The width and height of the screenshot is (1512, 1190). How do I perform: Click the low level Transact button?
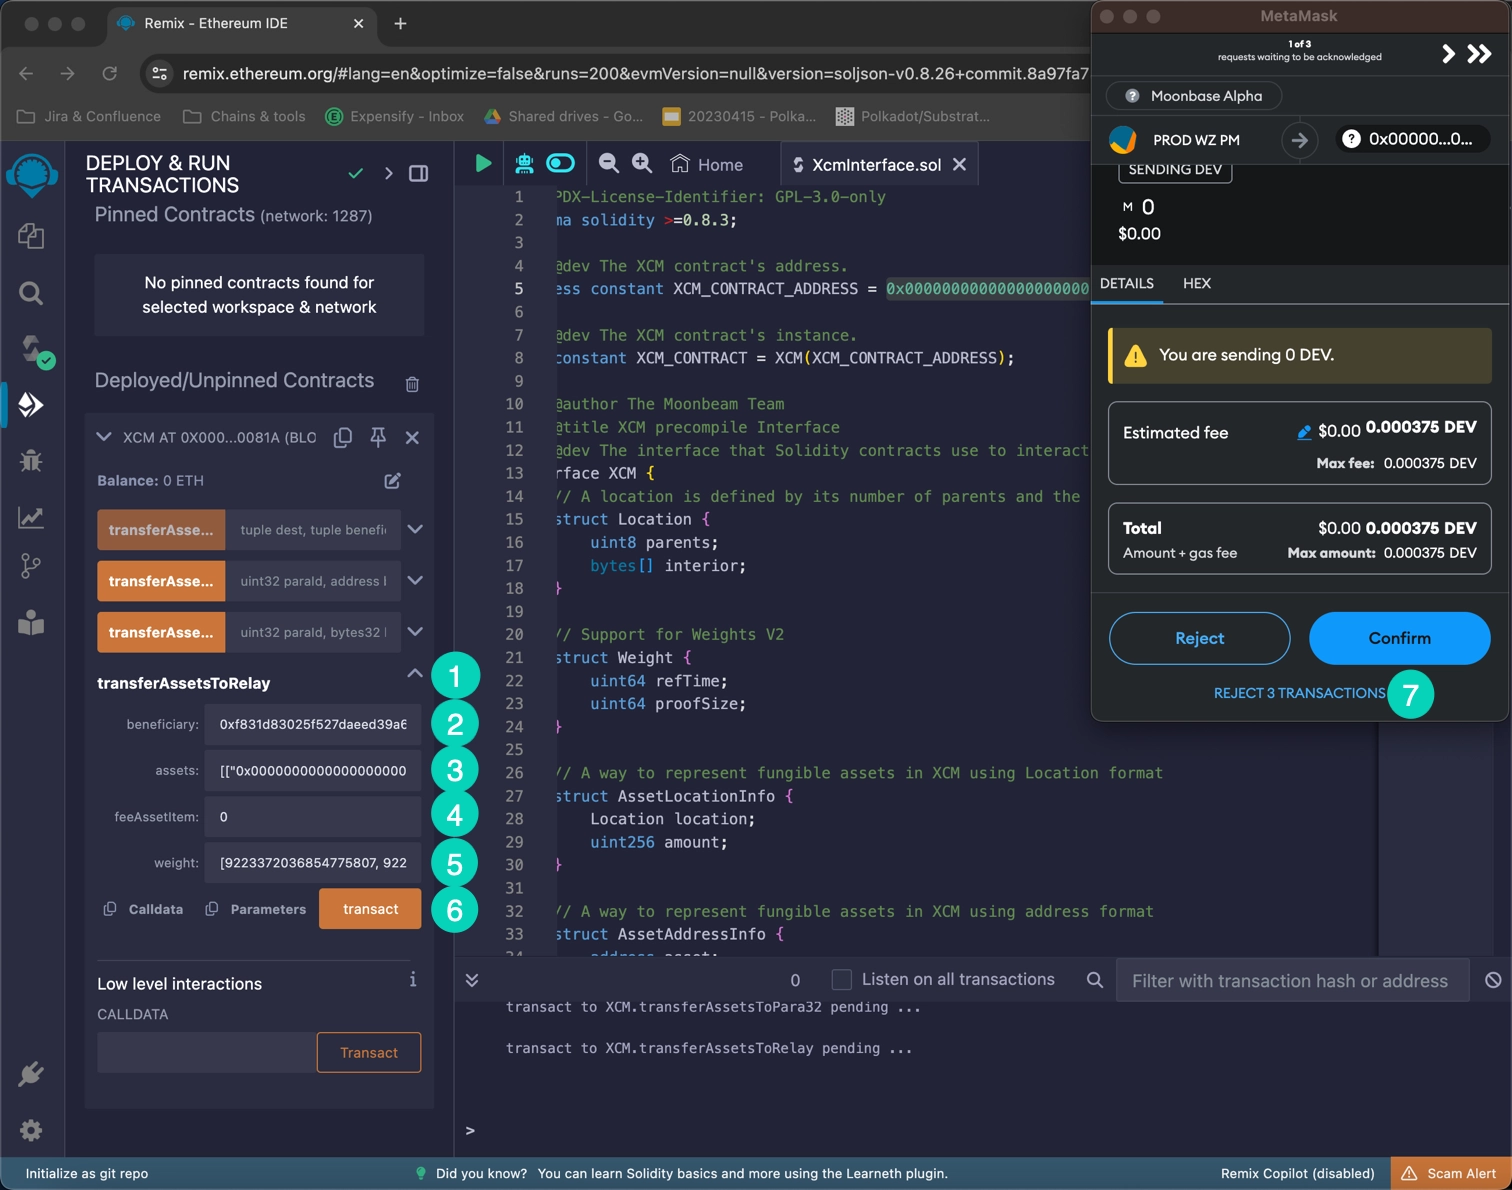pos(369,1052)
